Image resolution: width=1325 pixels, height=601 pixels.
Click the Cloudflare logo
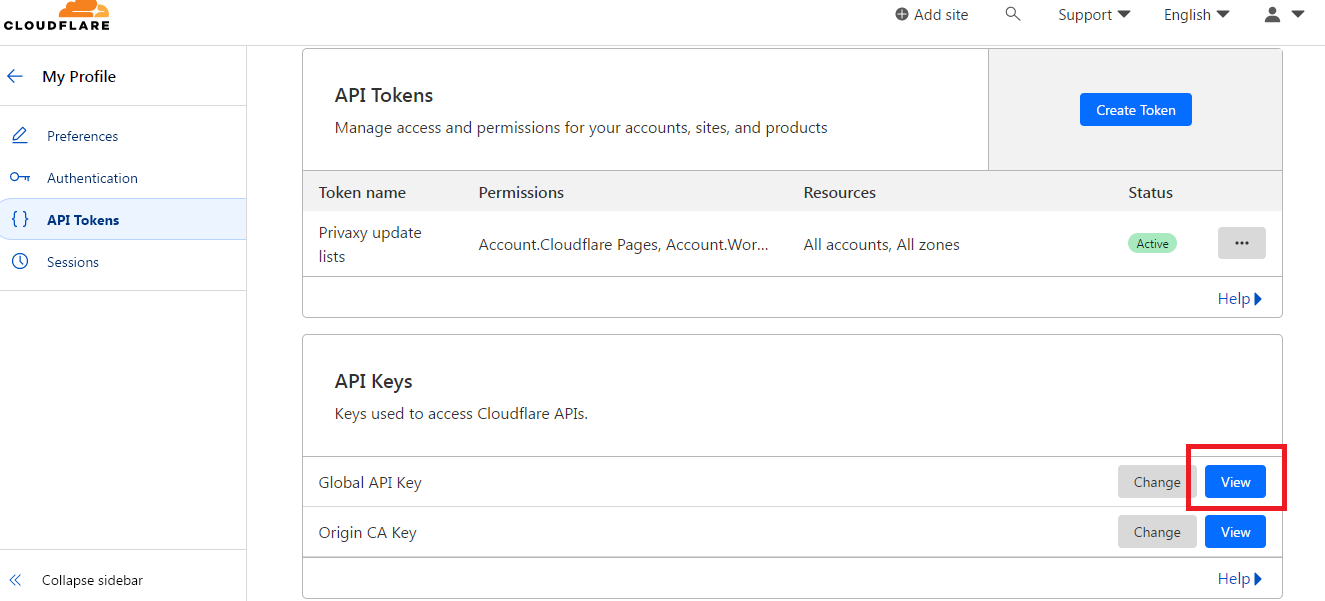[x=57, y=14]
